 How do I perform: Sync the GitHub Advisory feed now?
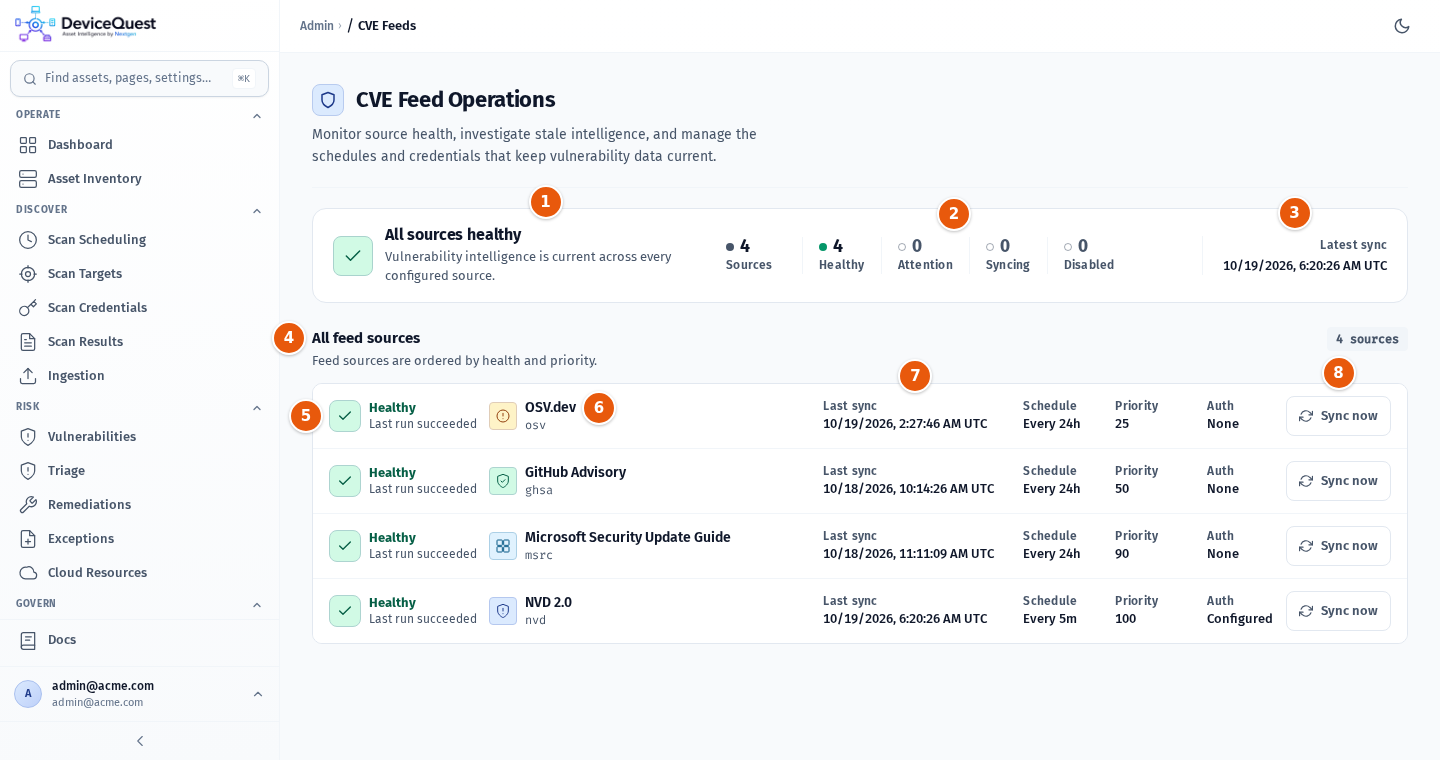coord(1338,481)
